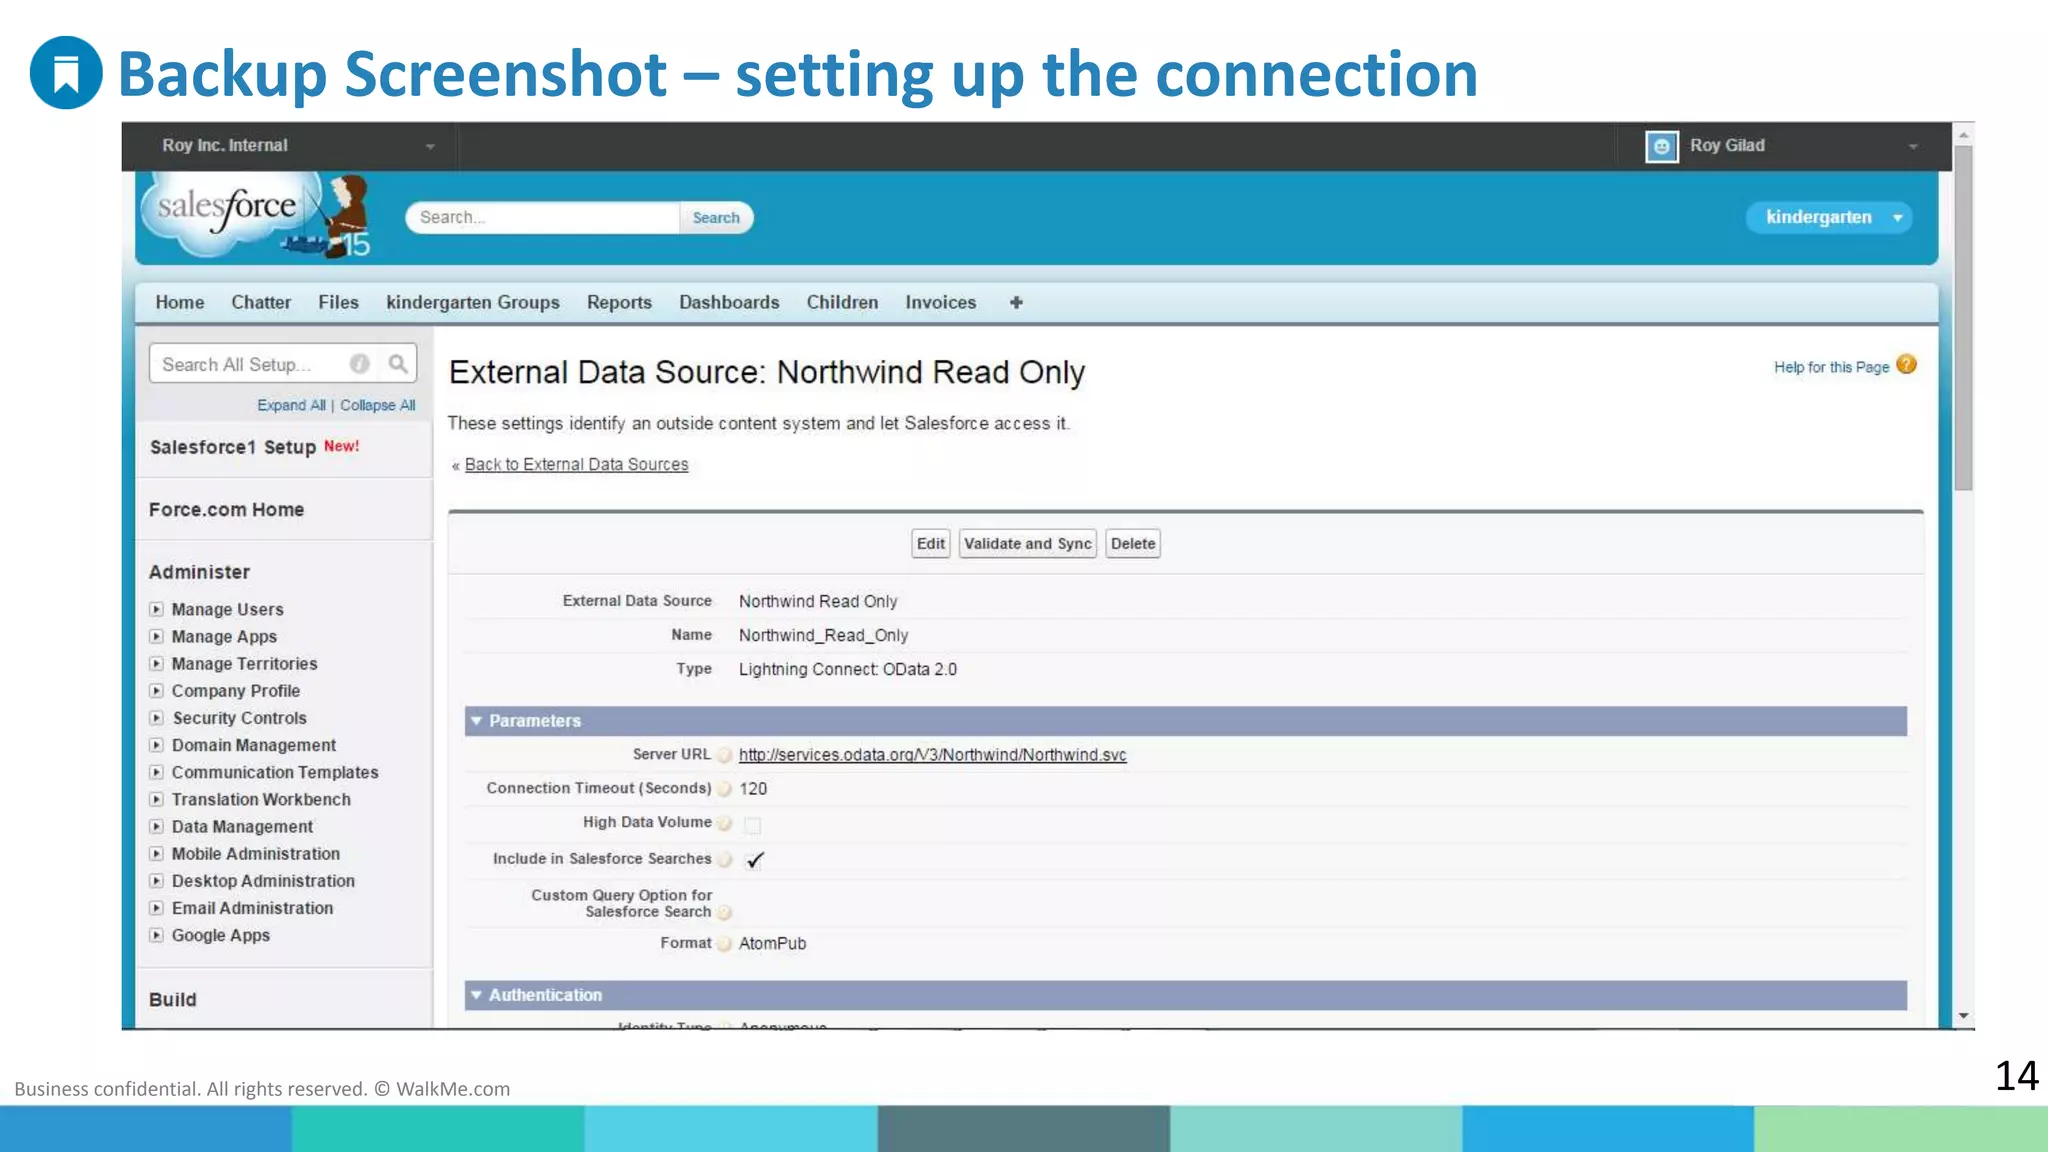
Task: Open the kindergarten app dropdown
Action: [x=1828, y=217]
